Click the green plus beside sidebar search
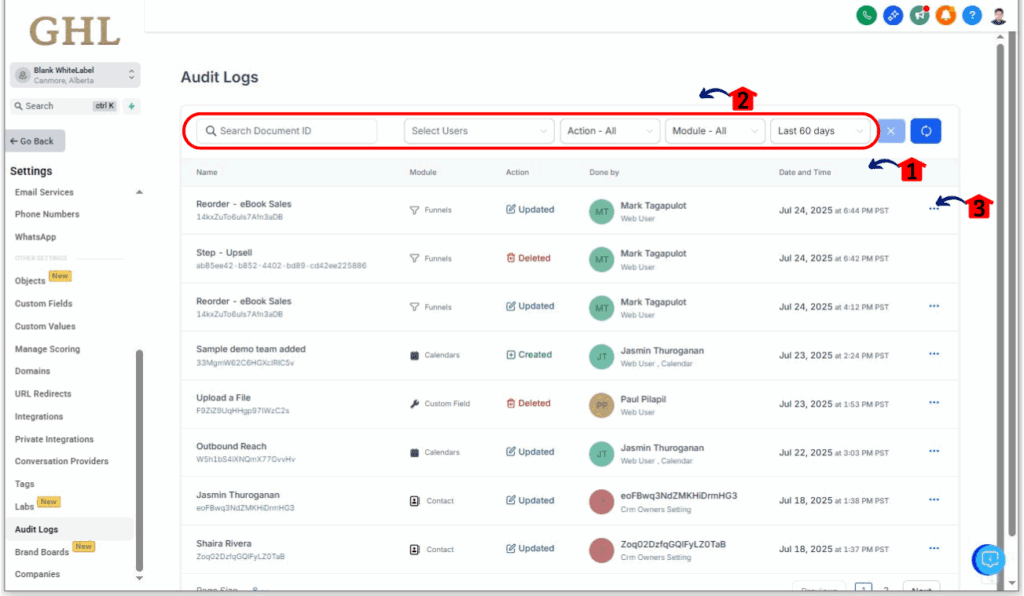 coord(131,105)
